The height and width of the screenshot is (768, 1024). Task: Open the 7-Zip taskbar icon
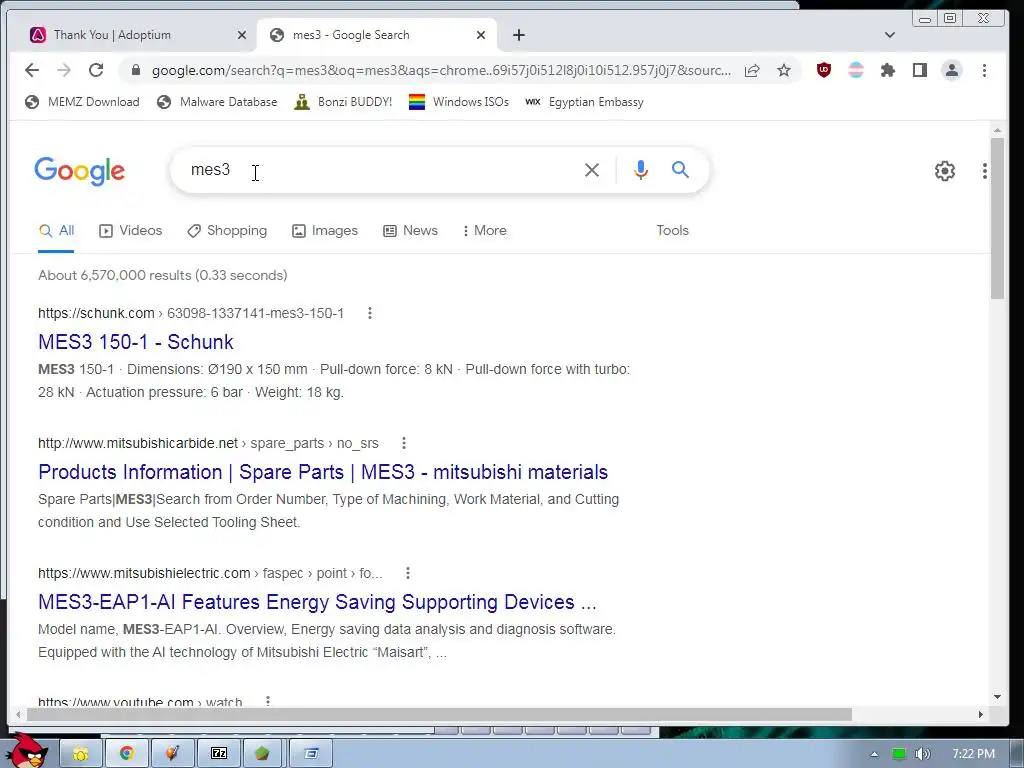coord(219,754)
